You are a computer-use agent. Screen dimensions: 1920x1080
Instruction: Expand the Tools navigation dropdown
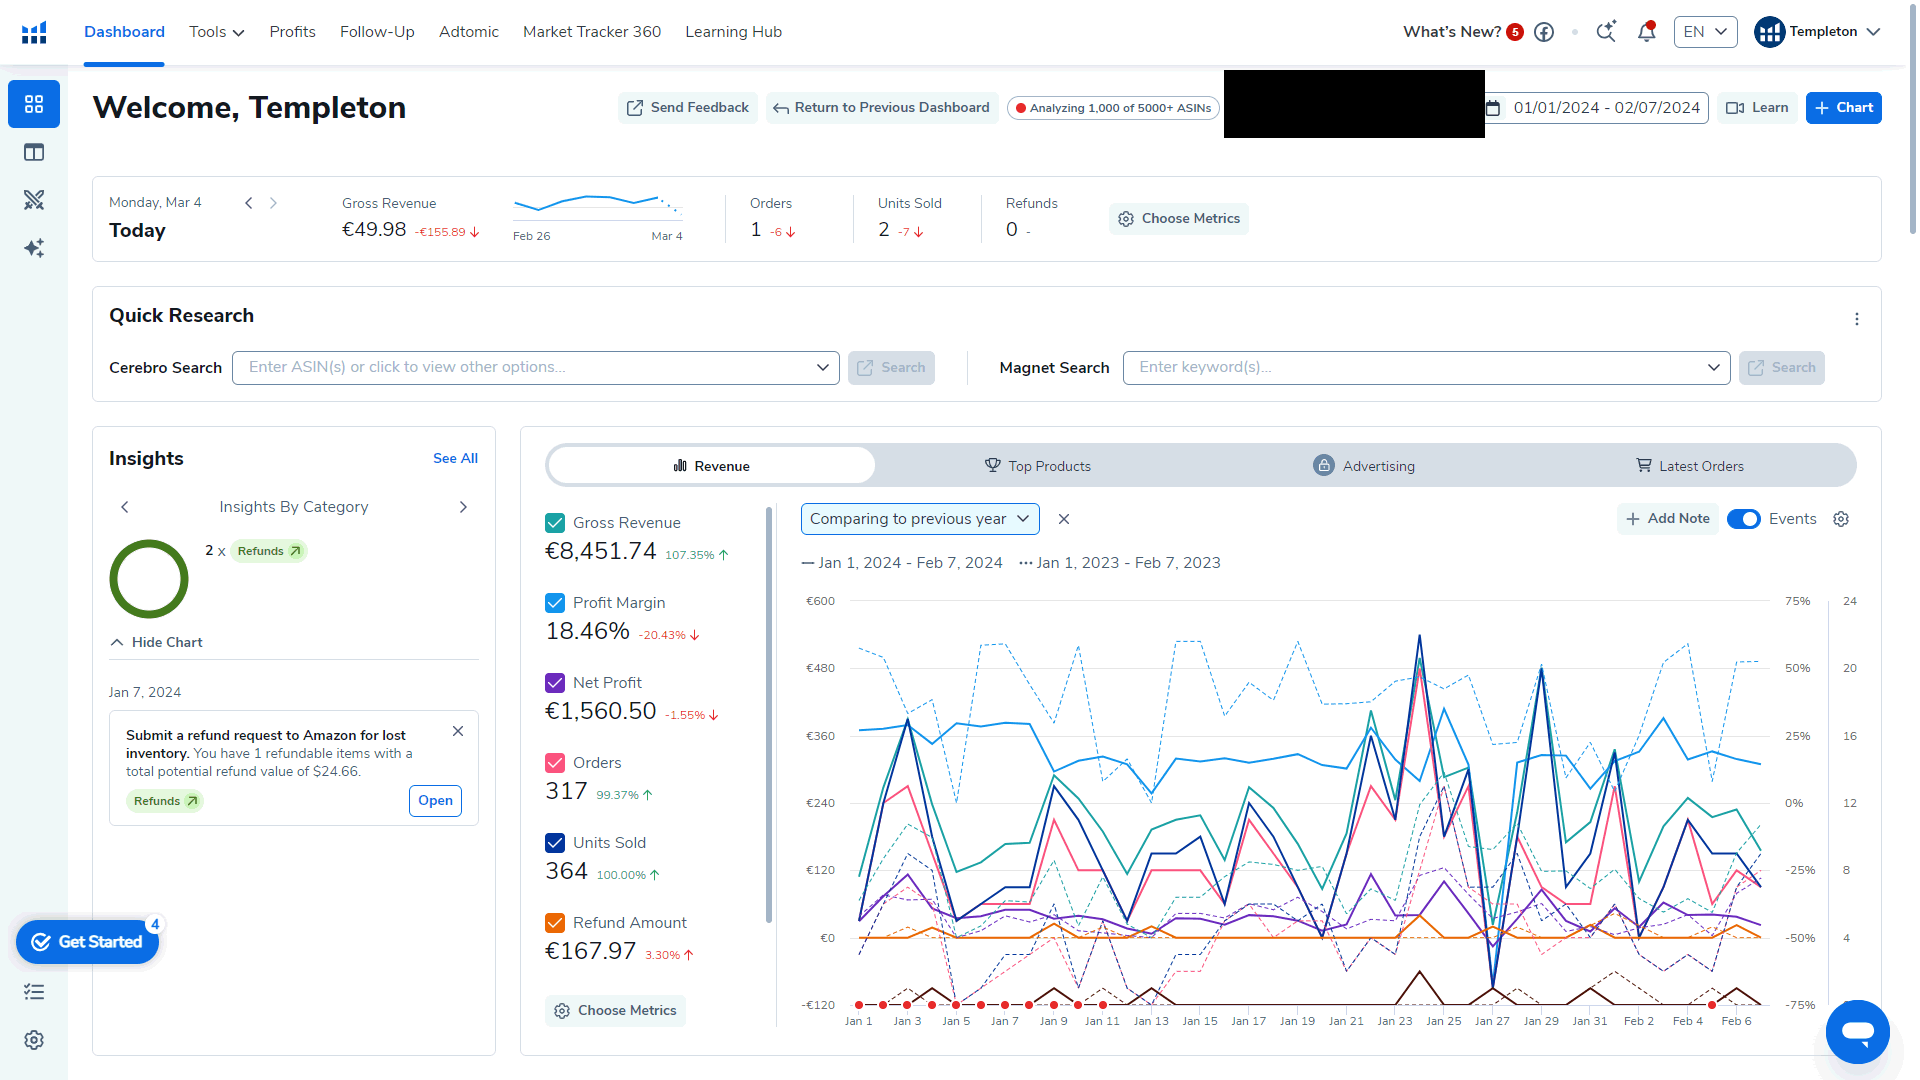click(215, 32)
